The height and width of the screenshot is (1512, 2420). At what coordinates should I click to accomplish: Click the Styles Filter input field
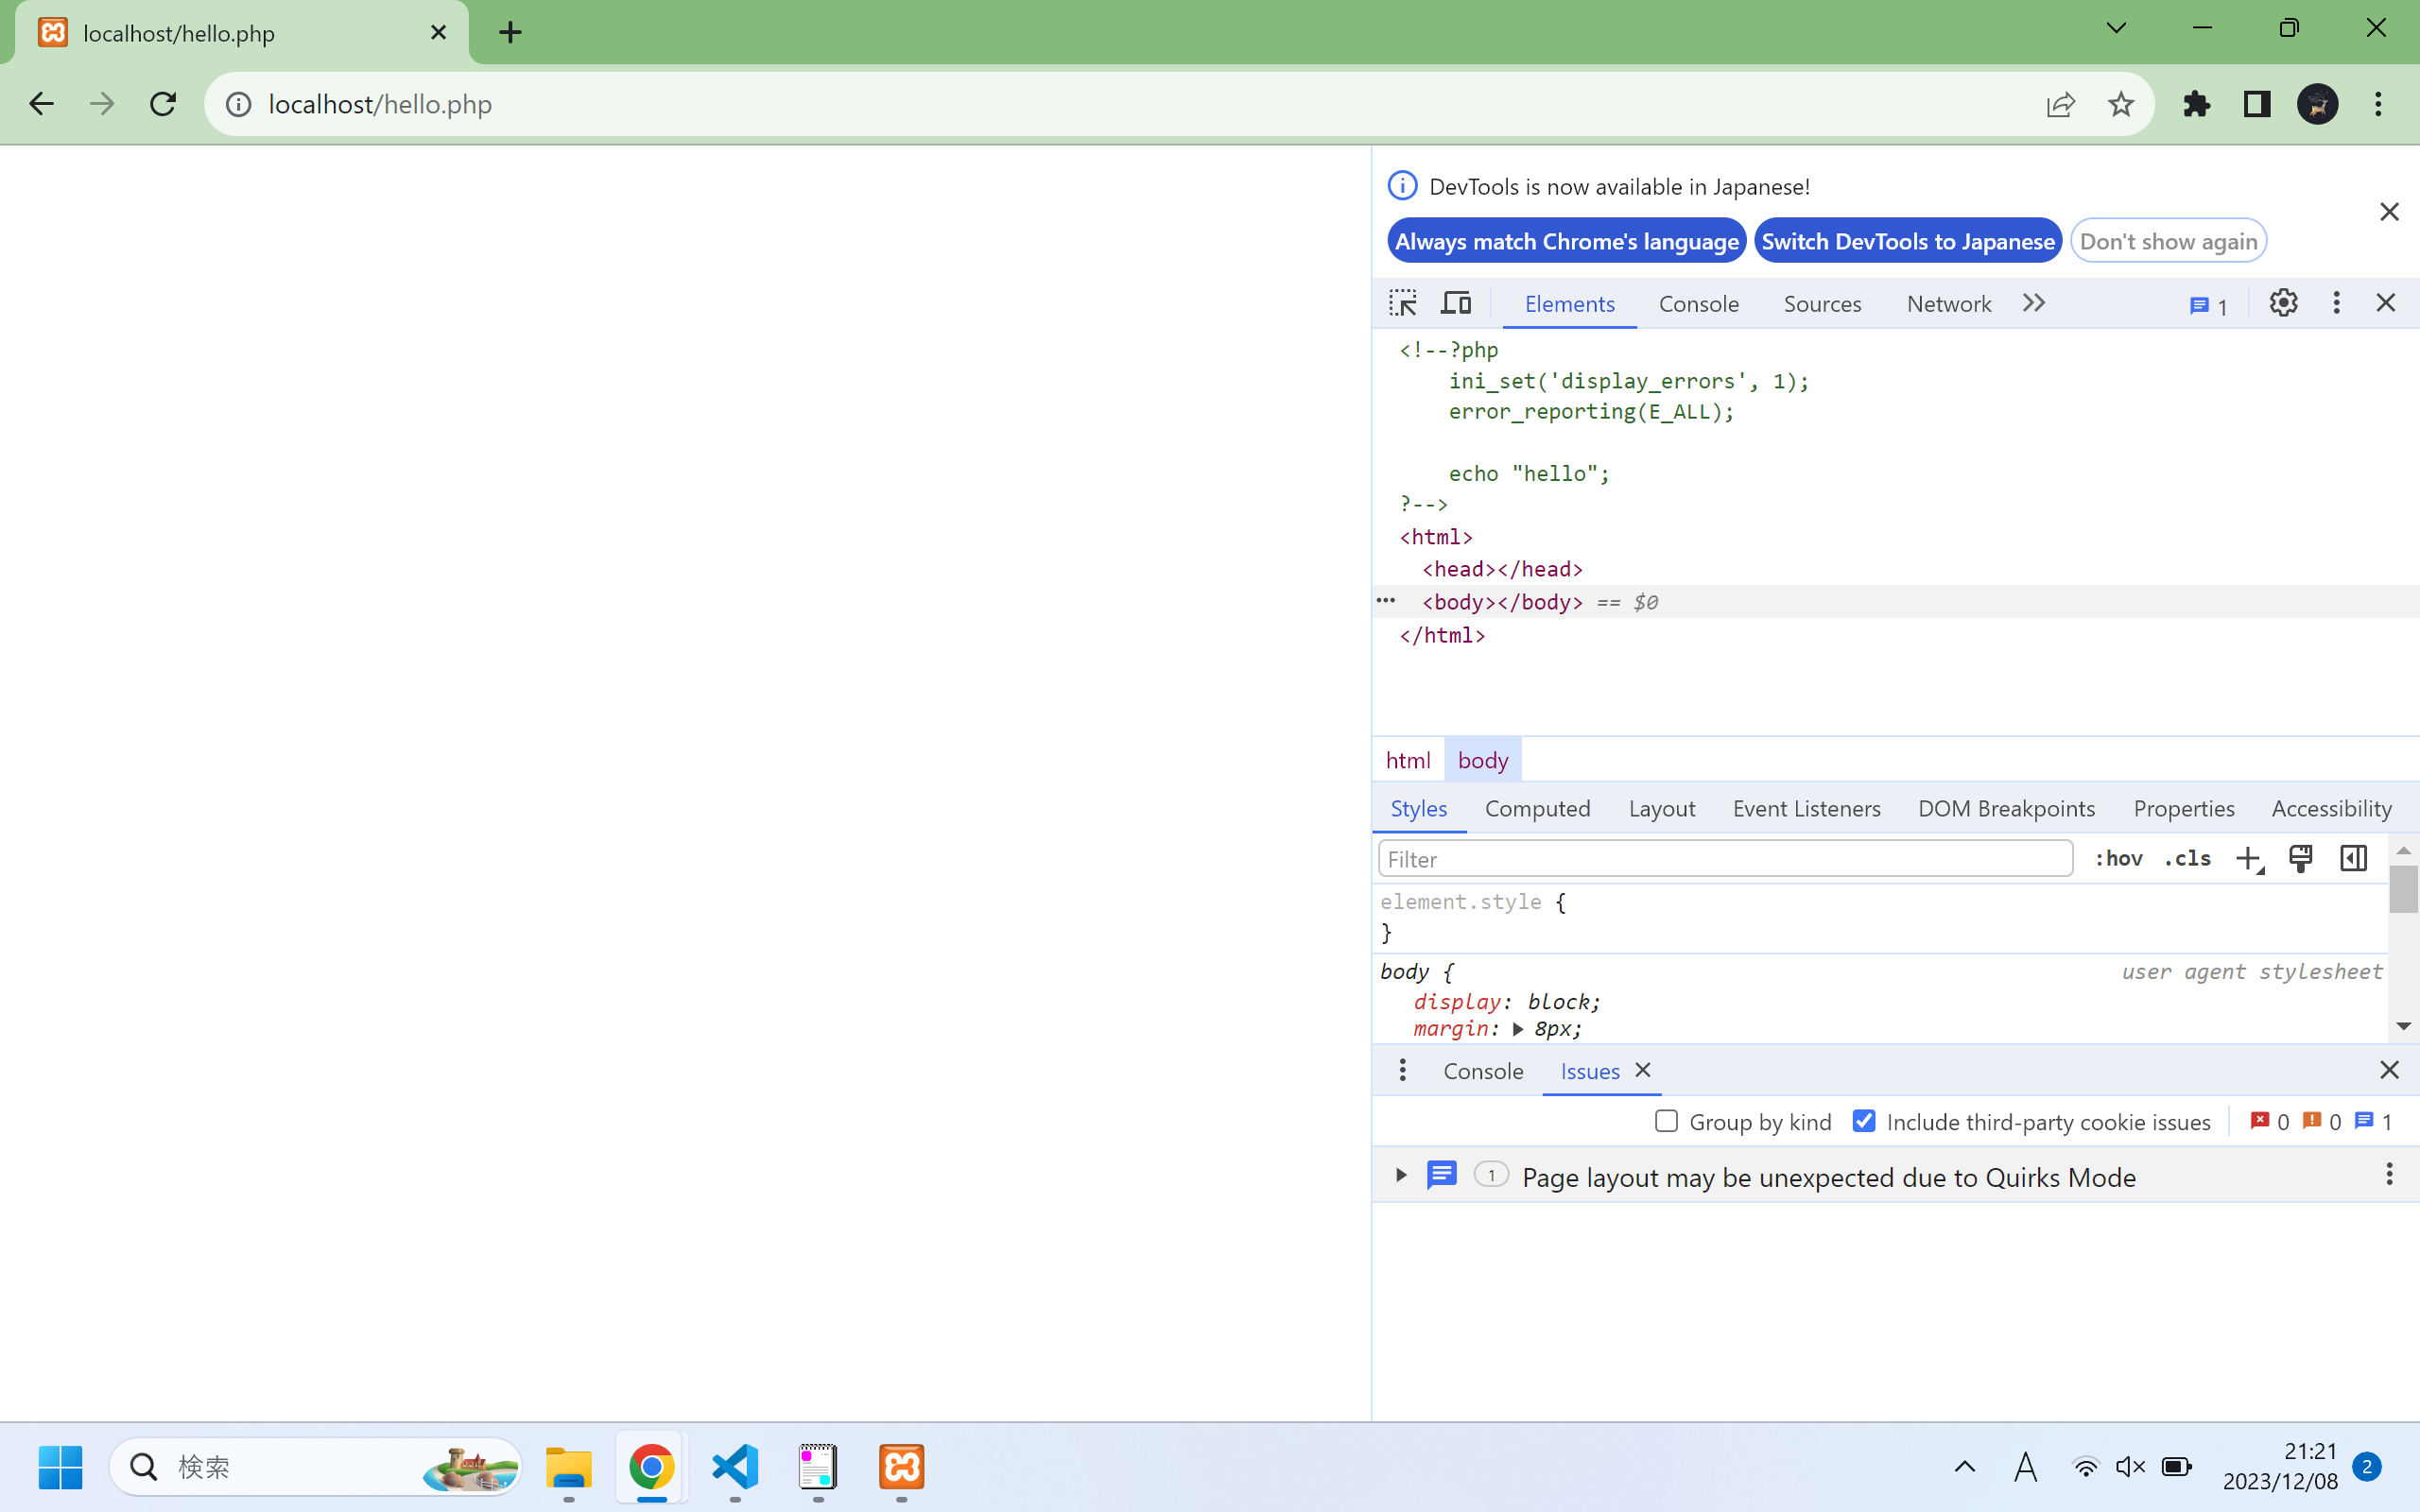pyautogui.click(x=1725, y=859)
